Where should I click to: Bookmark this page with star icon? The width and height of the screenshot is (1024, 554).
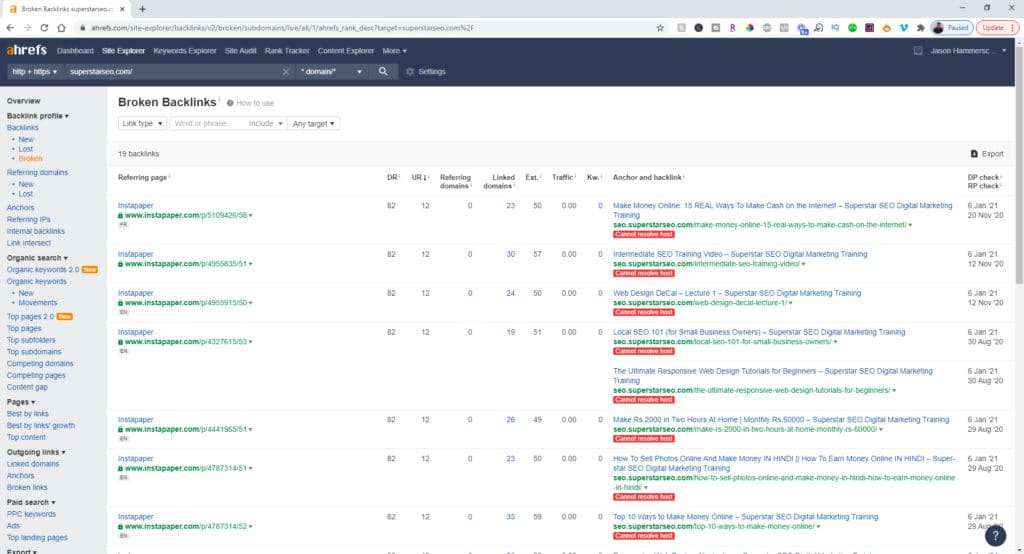[x=660, y=28]
